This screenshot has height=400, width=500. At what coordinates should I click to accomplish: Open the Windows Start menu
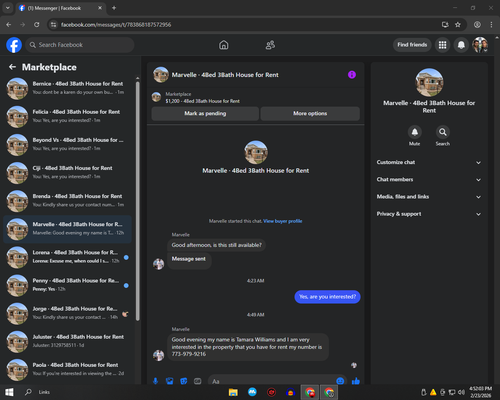(9, 392)
